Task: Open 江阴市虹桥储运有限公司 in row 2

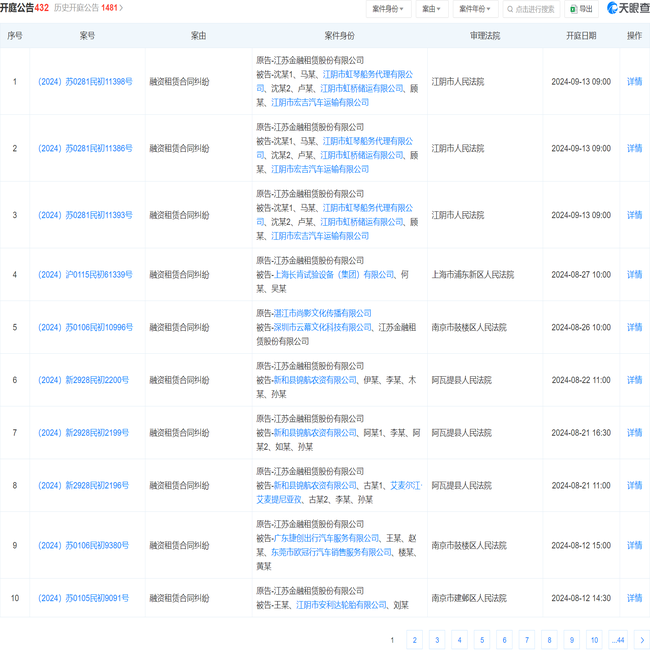Action: click(361, 155)
